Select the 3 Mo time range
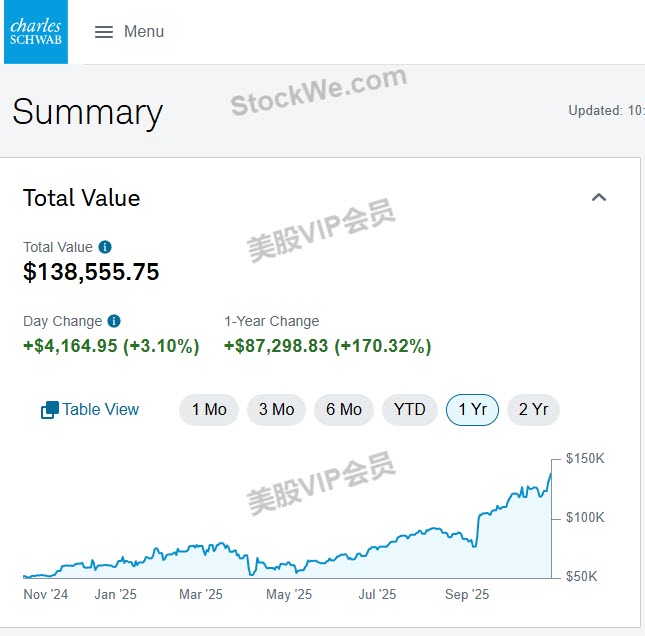 point(276,410)
